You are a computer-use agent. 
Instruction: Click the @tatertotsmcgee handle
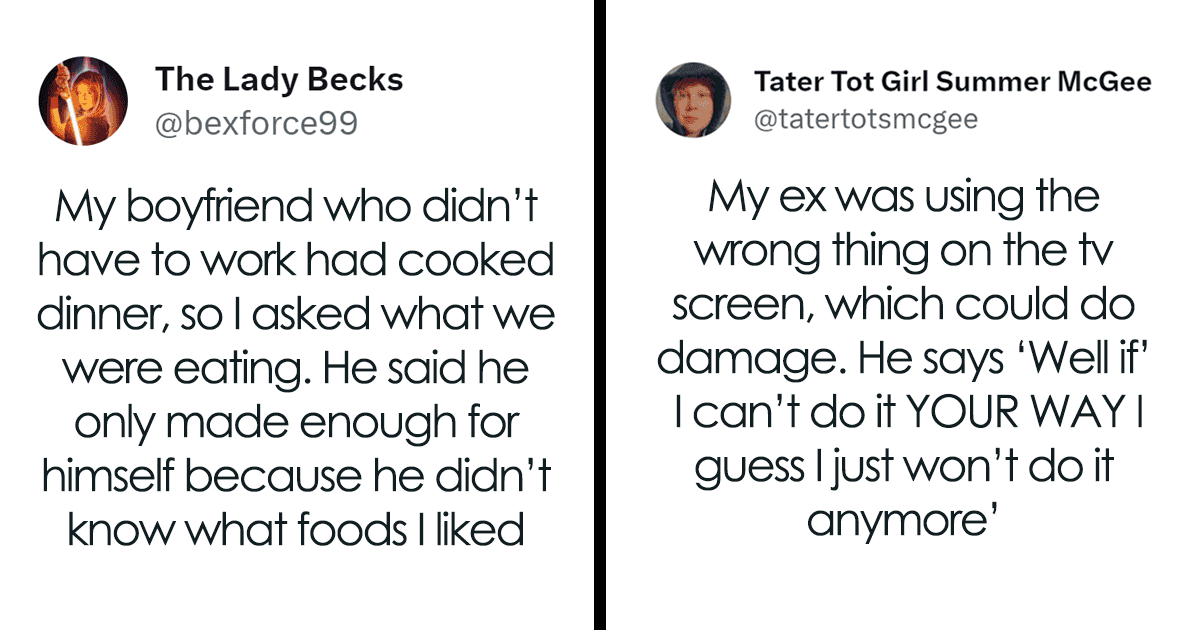coord(865,120)
